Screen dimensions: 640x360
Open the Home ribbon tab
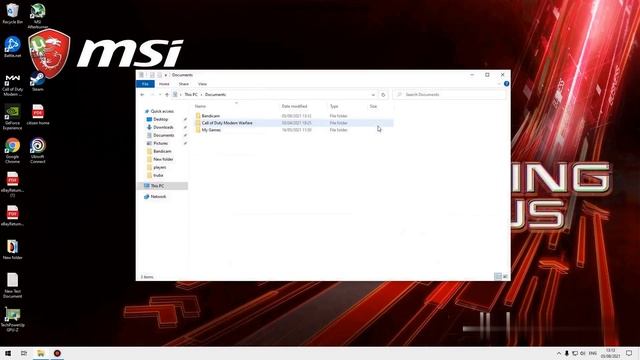coord(164,84)
